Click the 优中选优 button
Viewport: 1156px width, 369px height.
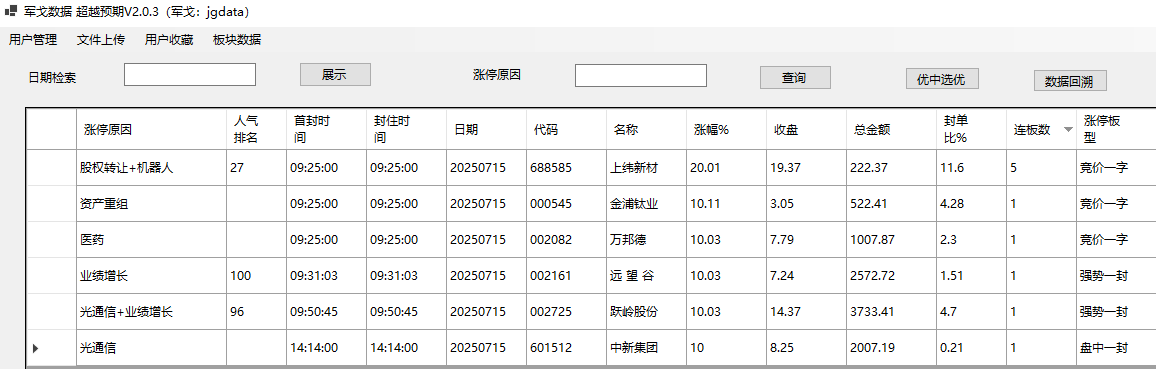point(942,78)
